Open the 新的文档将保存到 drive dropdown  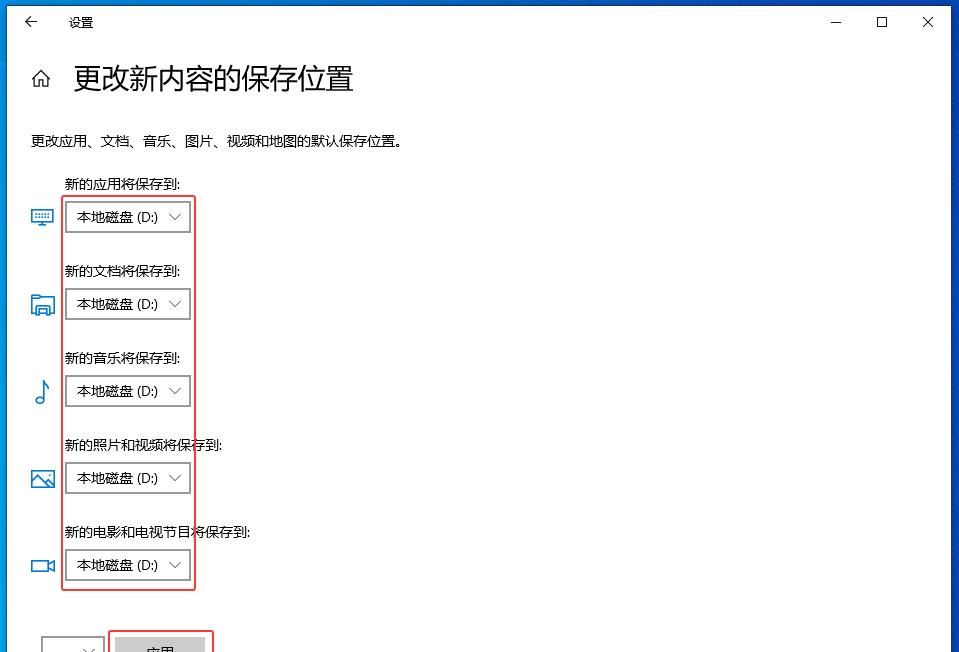[127, 304]
